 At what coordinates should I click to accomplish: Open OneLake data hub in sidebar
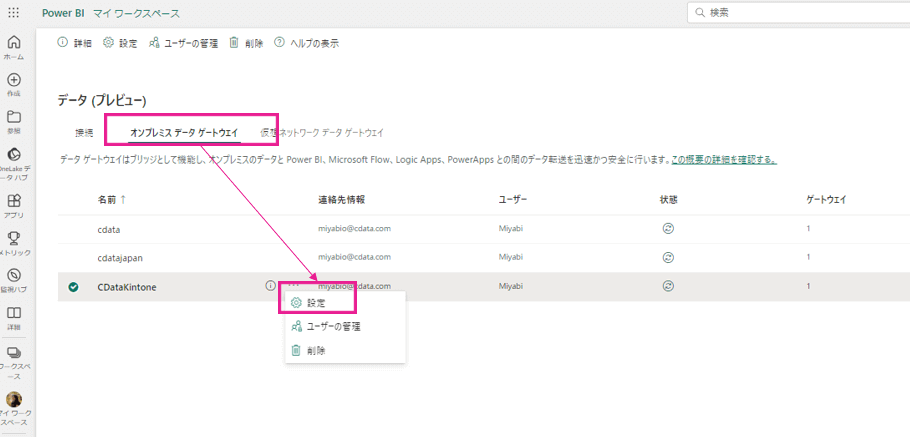14,163
